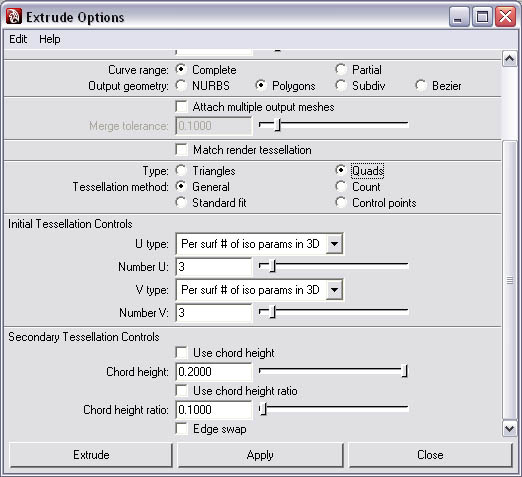522x477 pixels.
Task: Click the Maya icon in title bar
Action: (x=14, y=17)
